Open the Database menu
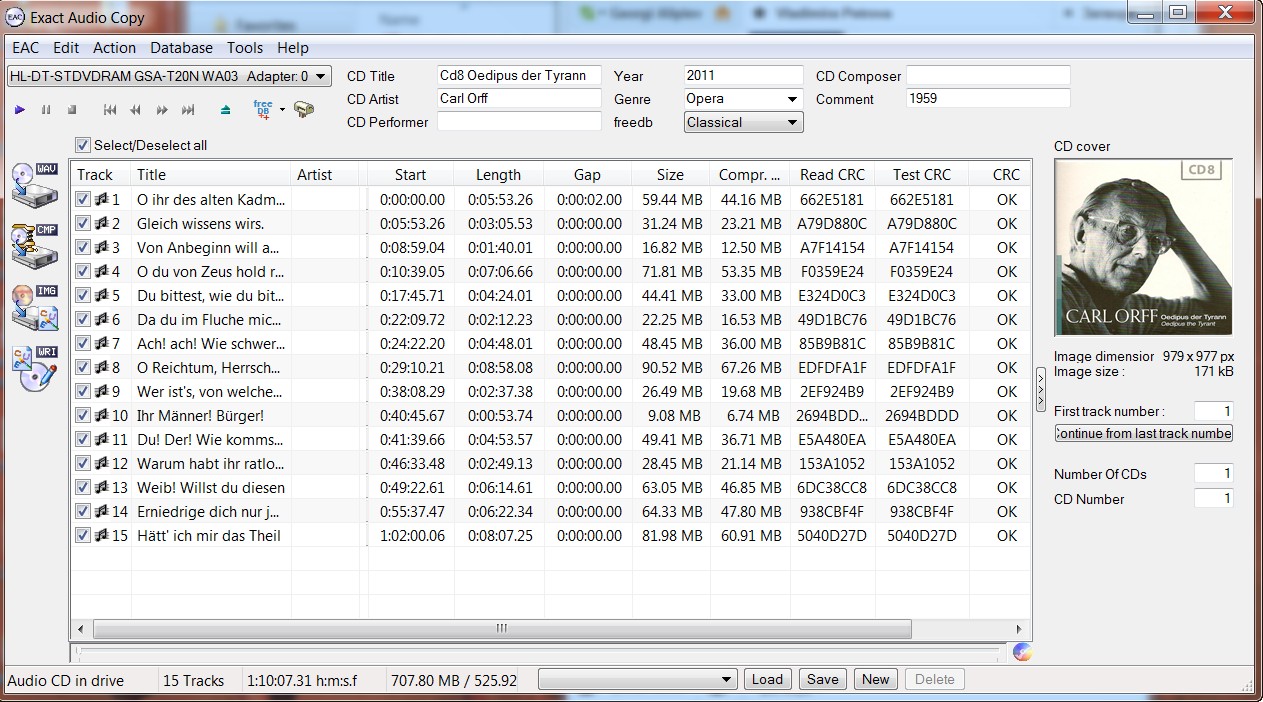 (181, 47)
